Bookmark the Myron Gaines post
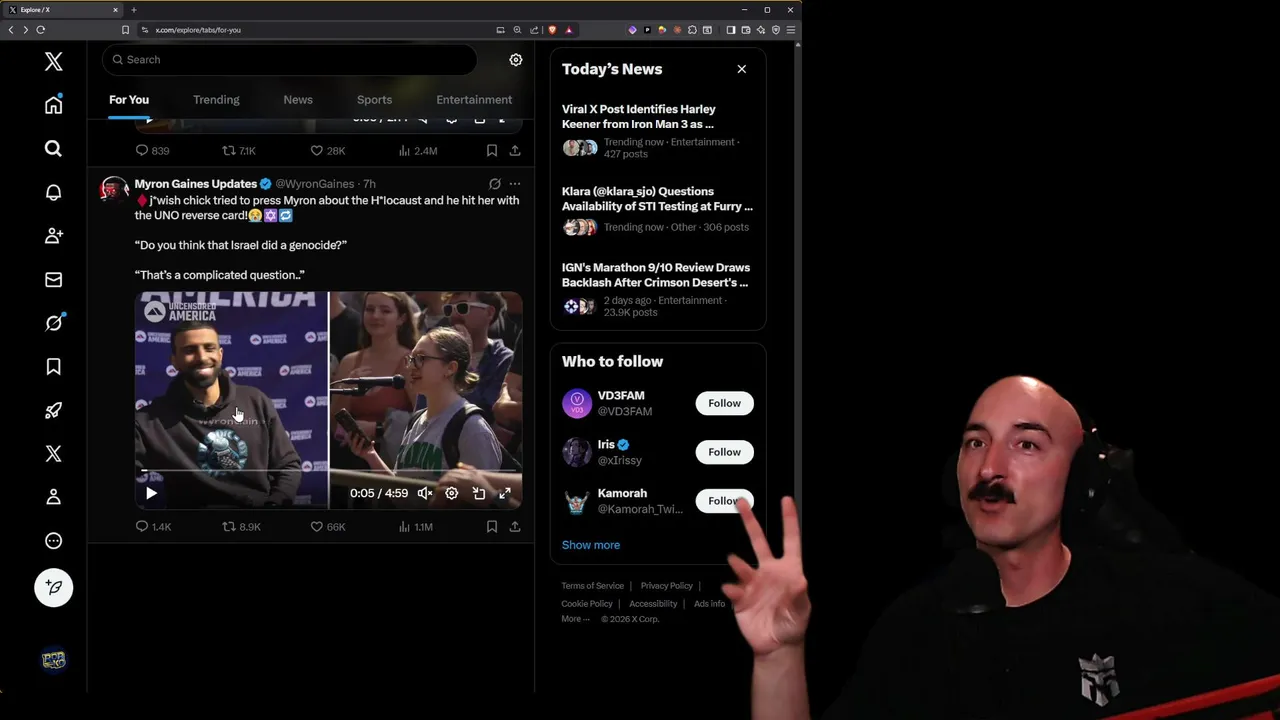 click(x=492, y=527)
